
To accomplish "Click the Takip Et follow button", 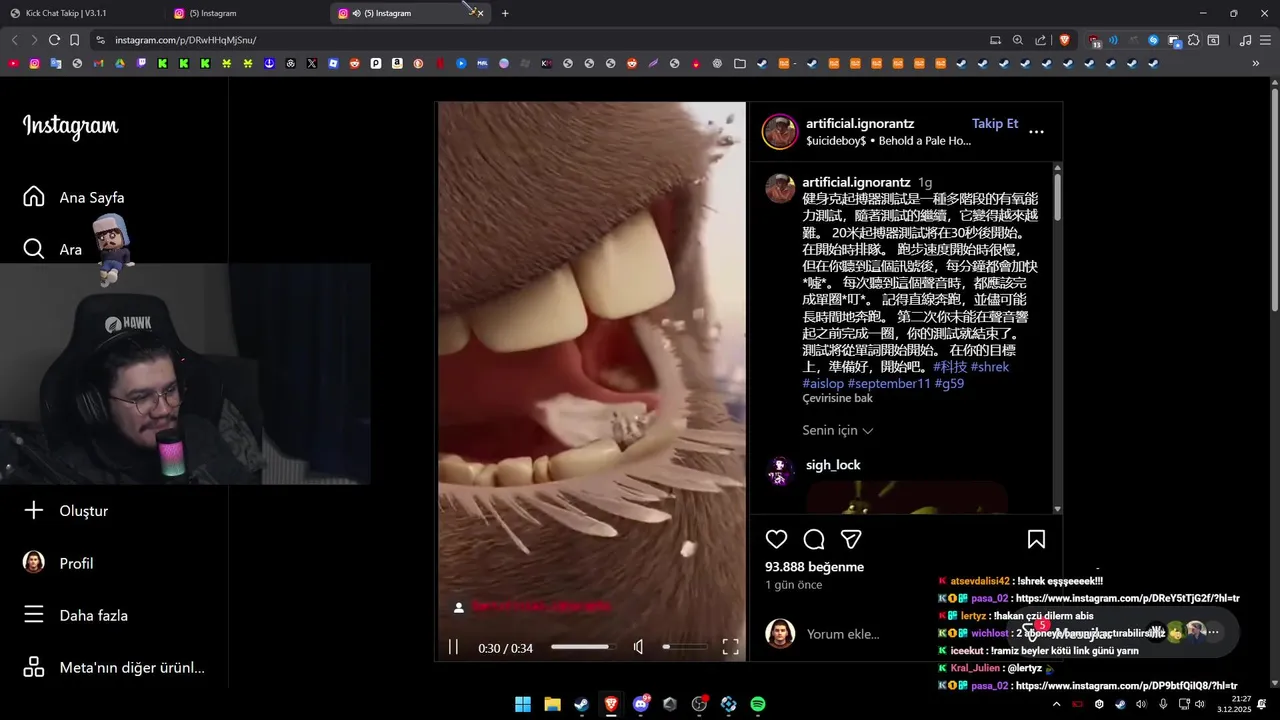I will 995,123.
